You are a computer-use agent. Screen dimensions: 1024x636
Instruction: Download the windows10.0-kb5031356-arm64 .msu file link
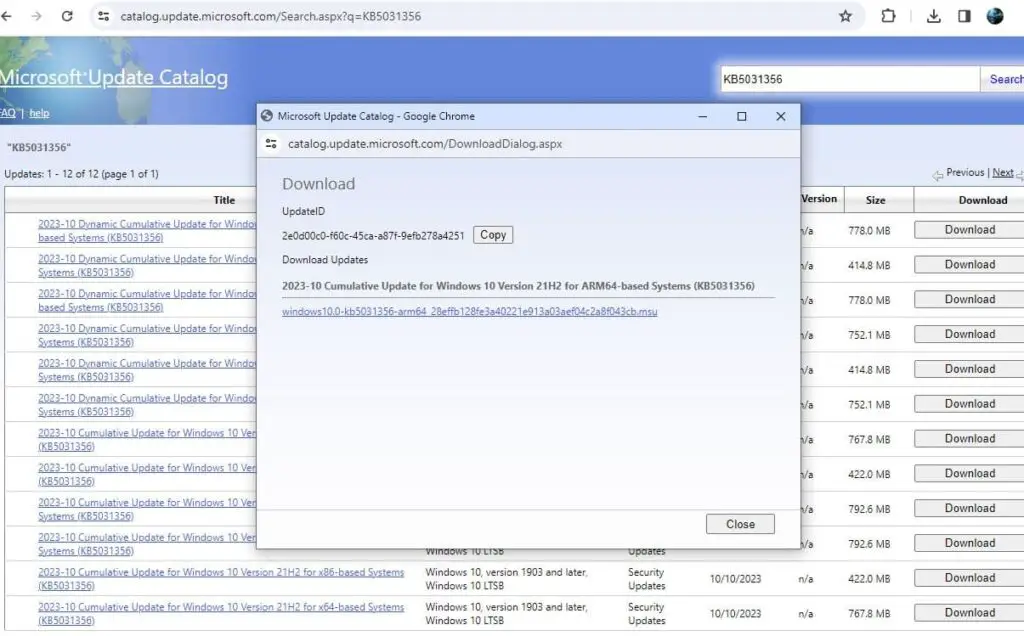click(469, 311)
